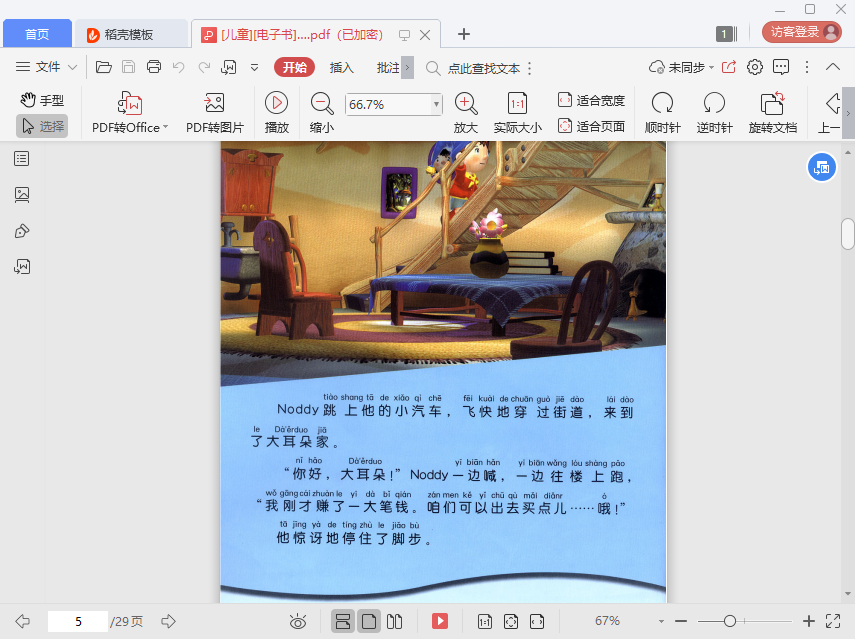Open the 插入 ribbon tab
Screen dimensions: 855x639
point(341,67)
